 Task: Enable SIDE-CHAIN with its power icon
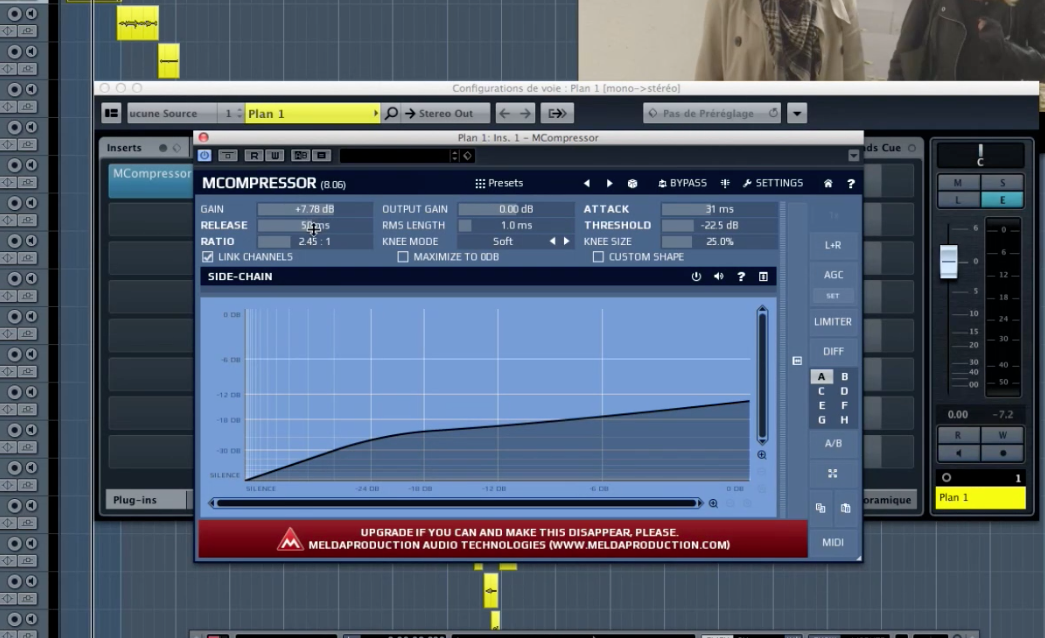coord(696,276)
